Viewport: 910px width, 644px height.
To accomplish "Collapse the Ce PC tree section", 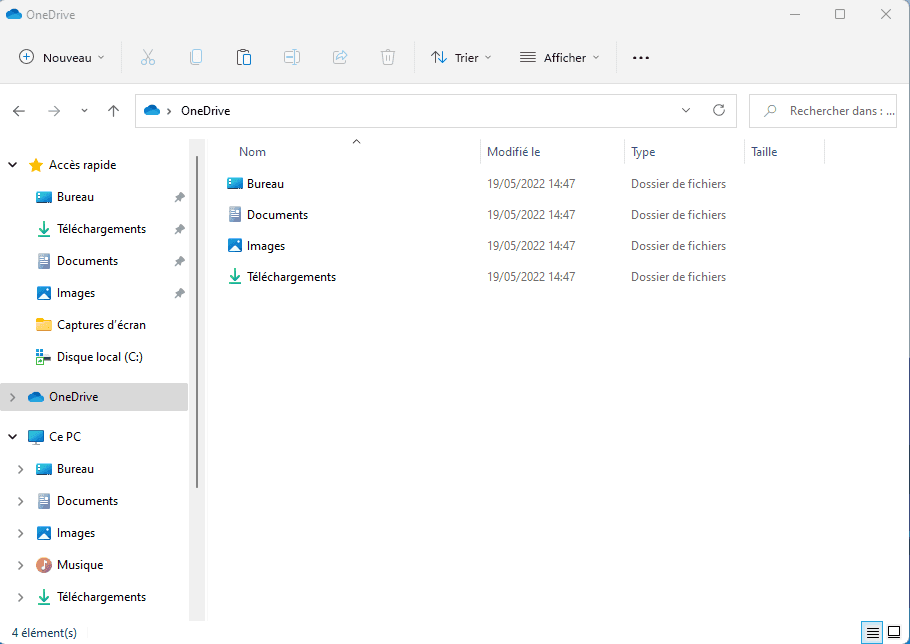I will [12, 437].
